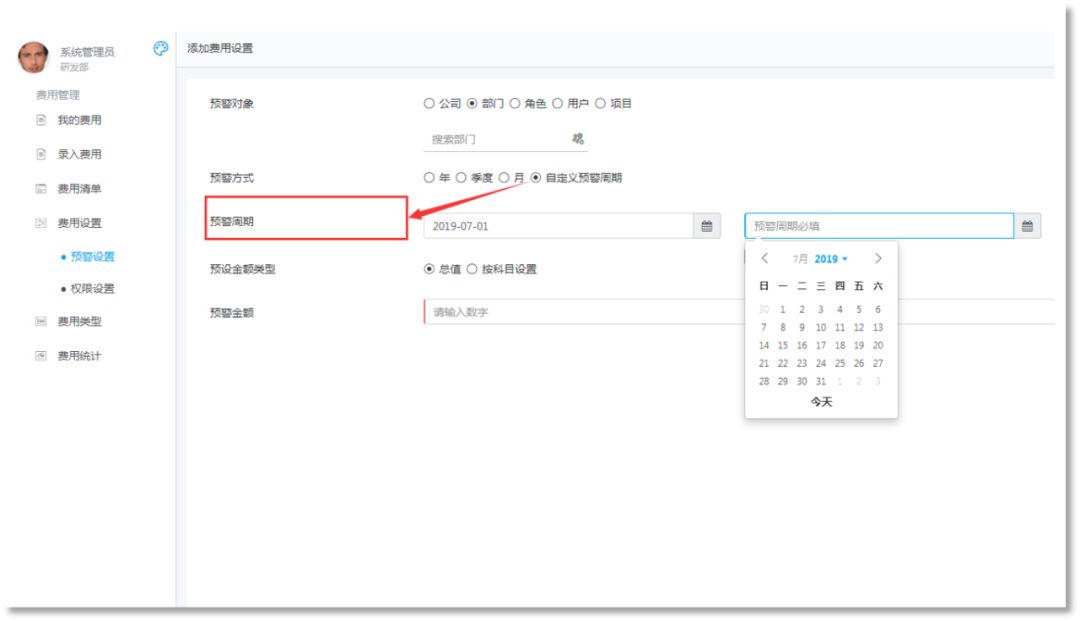This screenshot has height=621, width=1080.
Task: Select 自定义预警周期 radio option
Action: point(536,178)
